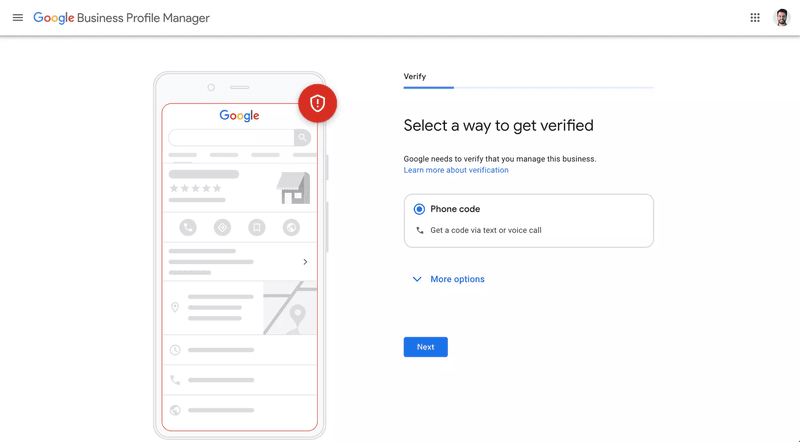Viewport: 800px width, 442px height.
Task: Click the 'Select a way to get verified' heading
Action: coord(498,126)
